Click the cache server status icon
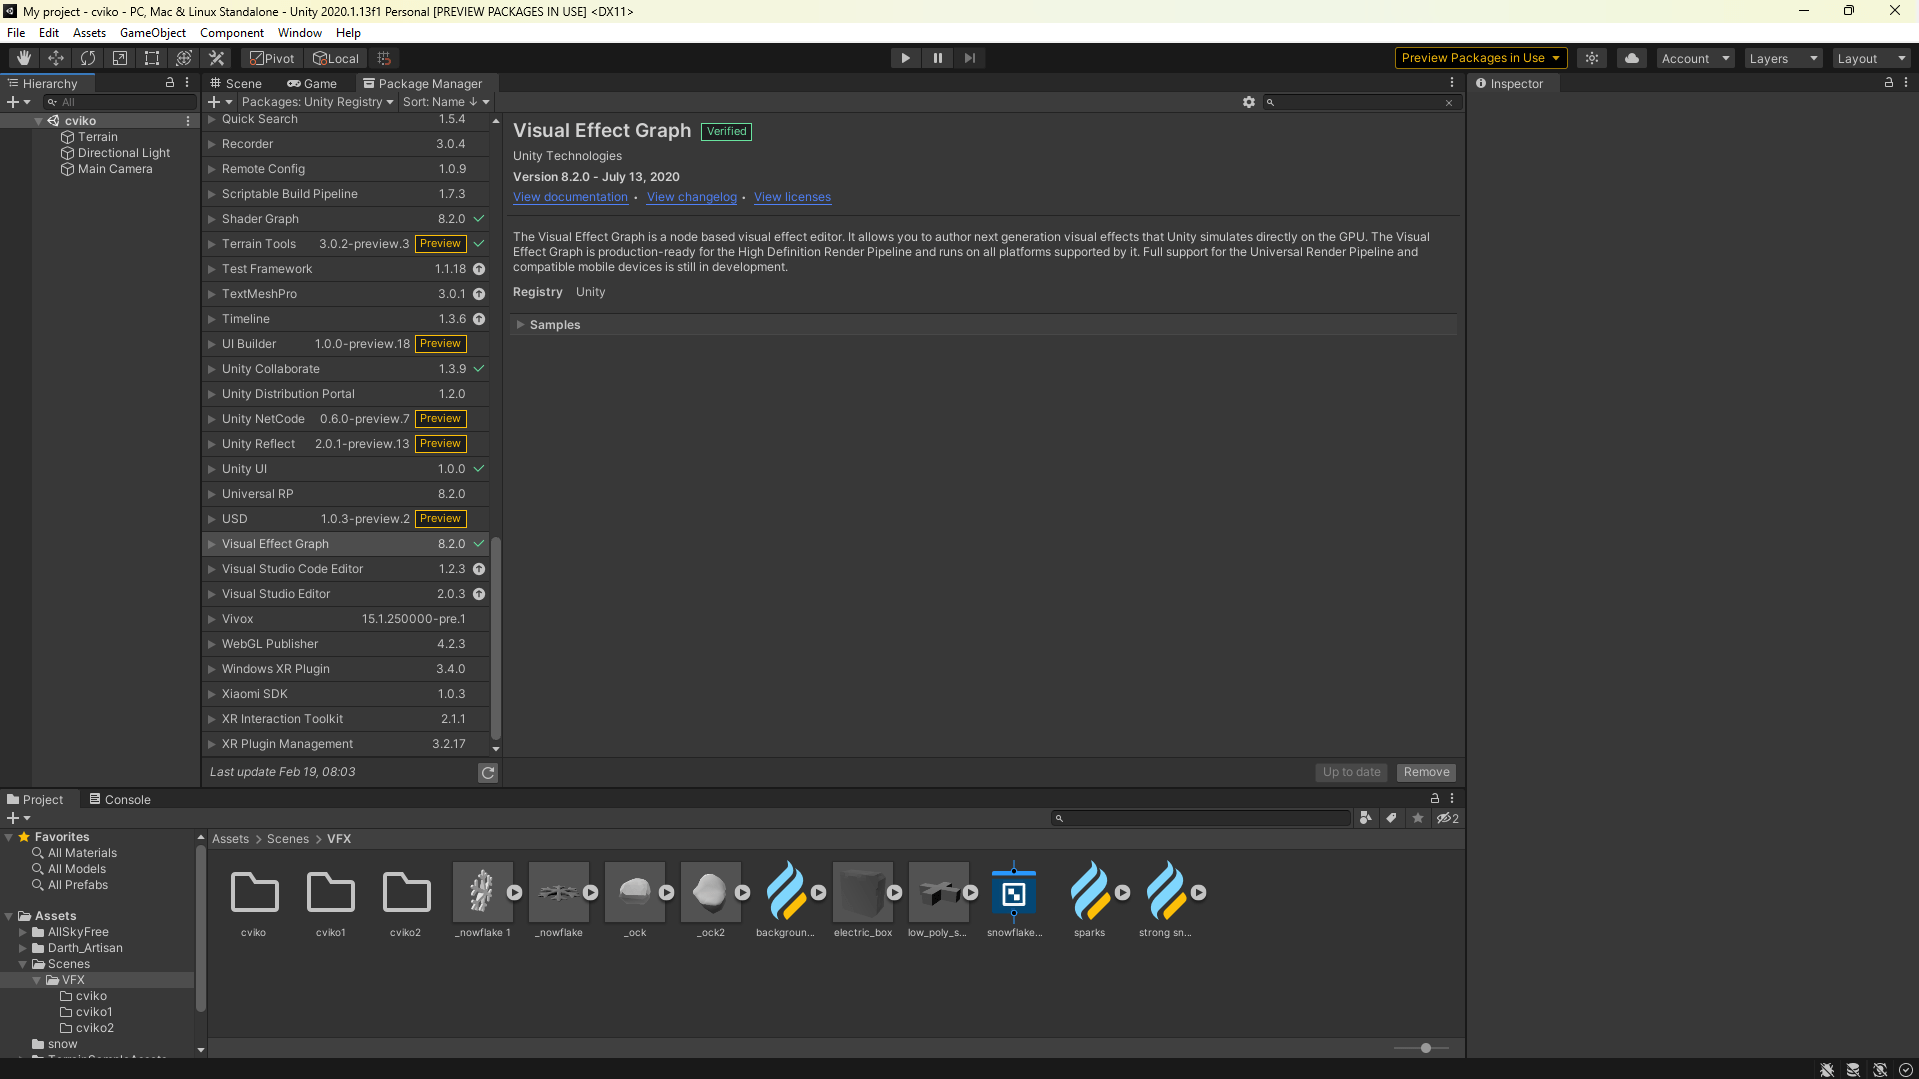This screenshot has width=1919, height=1079. coord(1853,1069)
